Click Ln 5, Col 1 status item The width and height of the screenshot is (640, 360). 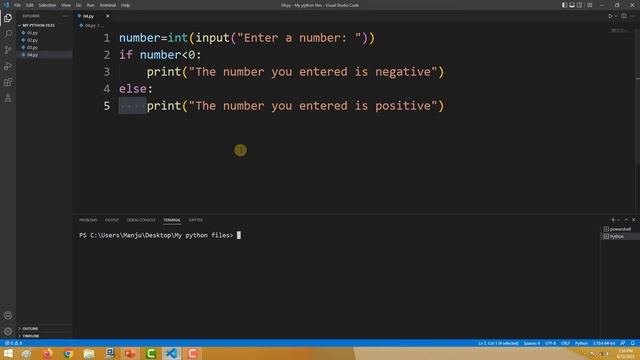[x=498, y=343]
